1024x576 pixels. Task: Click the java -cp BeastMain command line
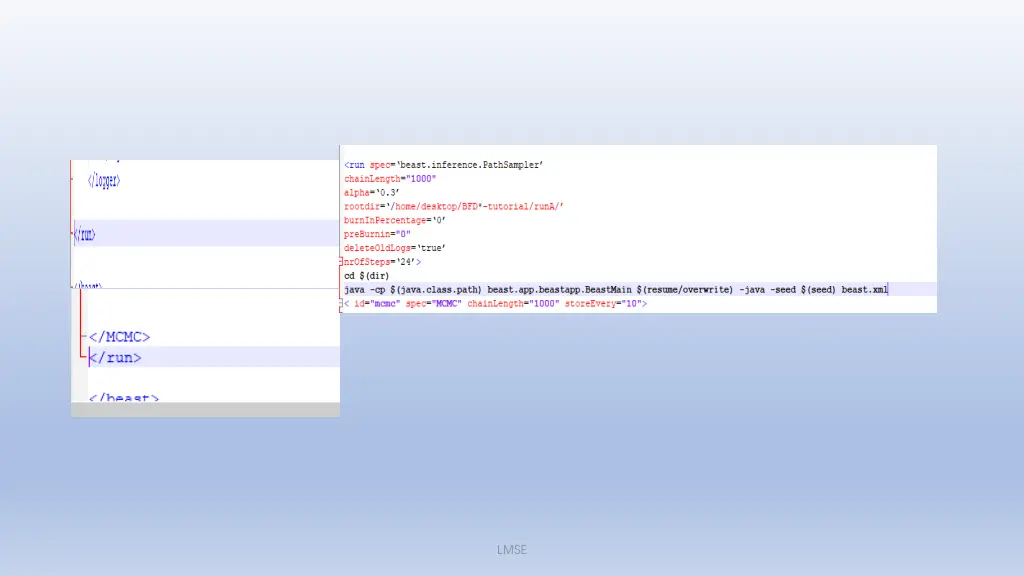pos(616,289)
